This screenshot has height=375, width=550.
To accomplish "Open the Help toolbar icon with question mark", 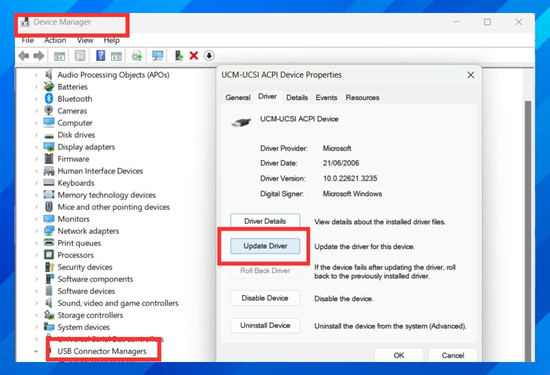I will 100,55.
